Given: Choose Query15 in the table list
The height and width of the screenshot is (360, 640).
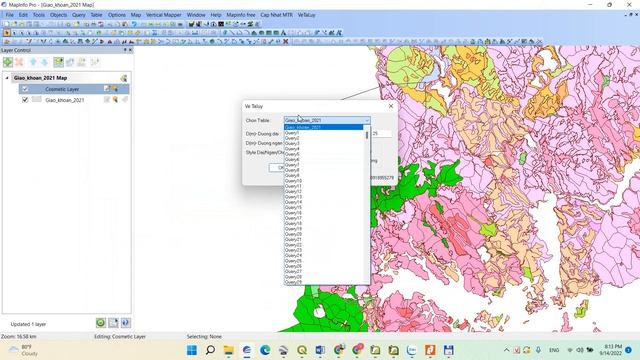Looking at the screenshot, I should [324, 207].
